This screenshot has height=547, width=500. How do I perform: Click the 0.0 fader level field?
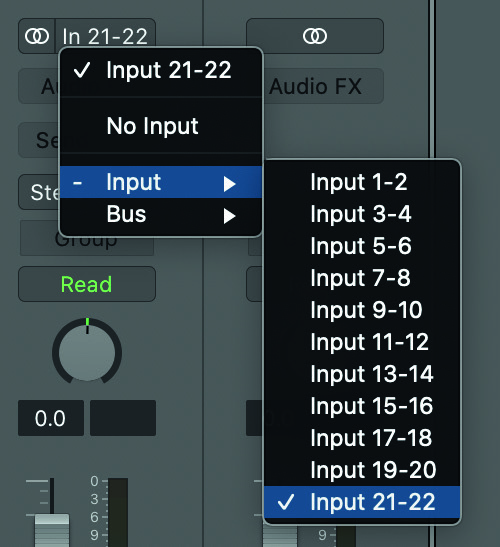(51, 418)
